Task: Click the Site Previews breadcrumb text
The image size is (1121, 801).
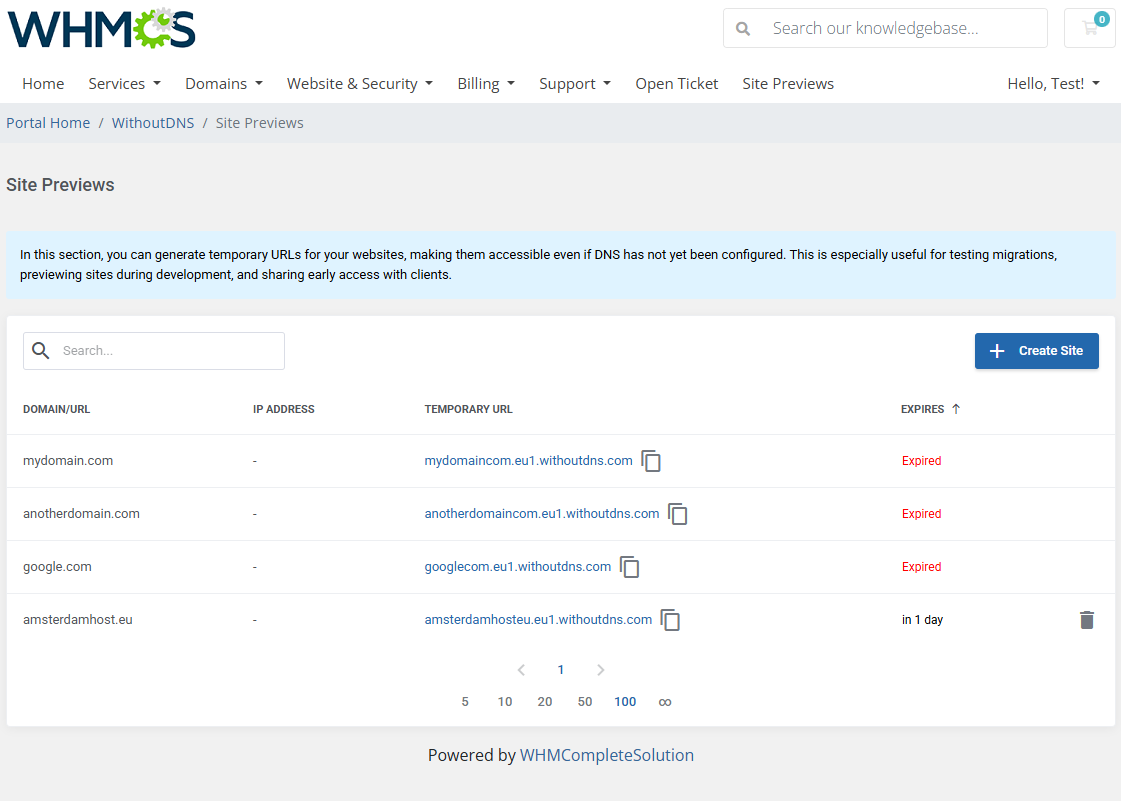Action: (260, 123)
